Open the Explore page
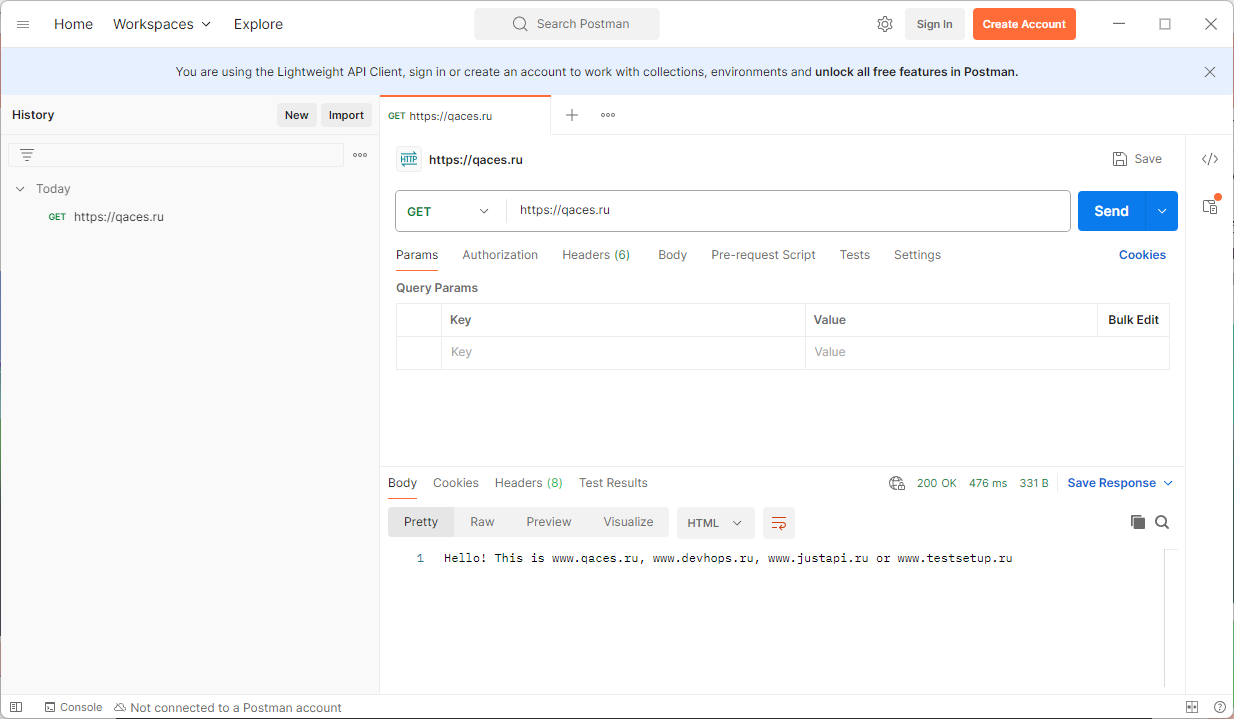 coord(258,24)
